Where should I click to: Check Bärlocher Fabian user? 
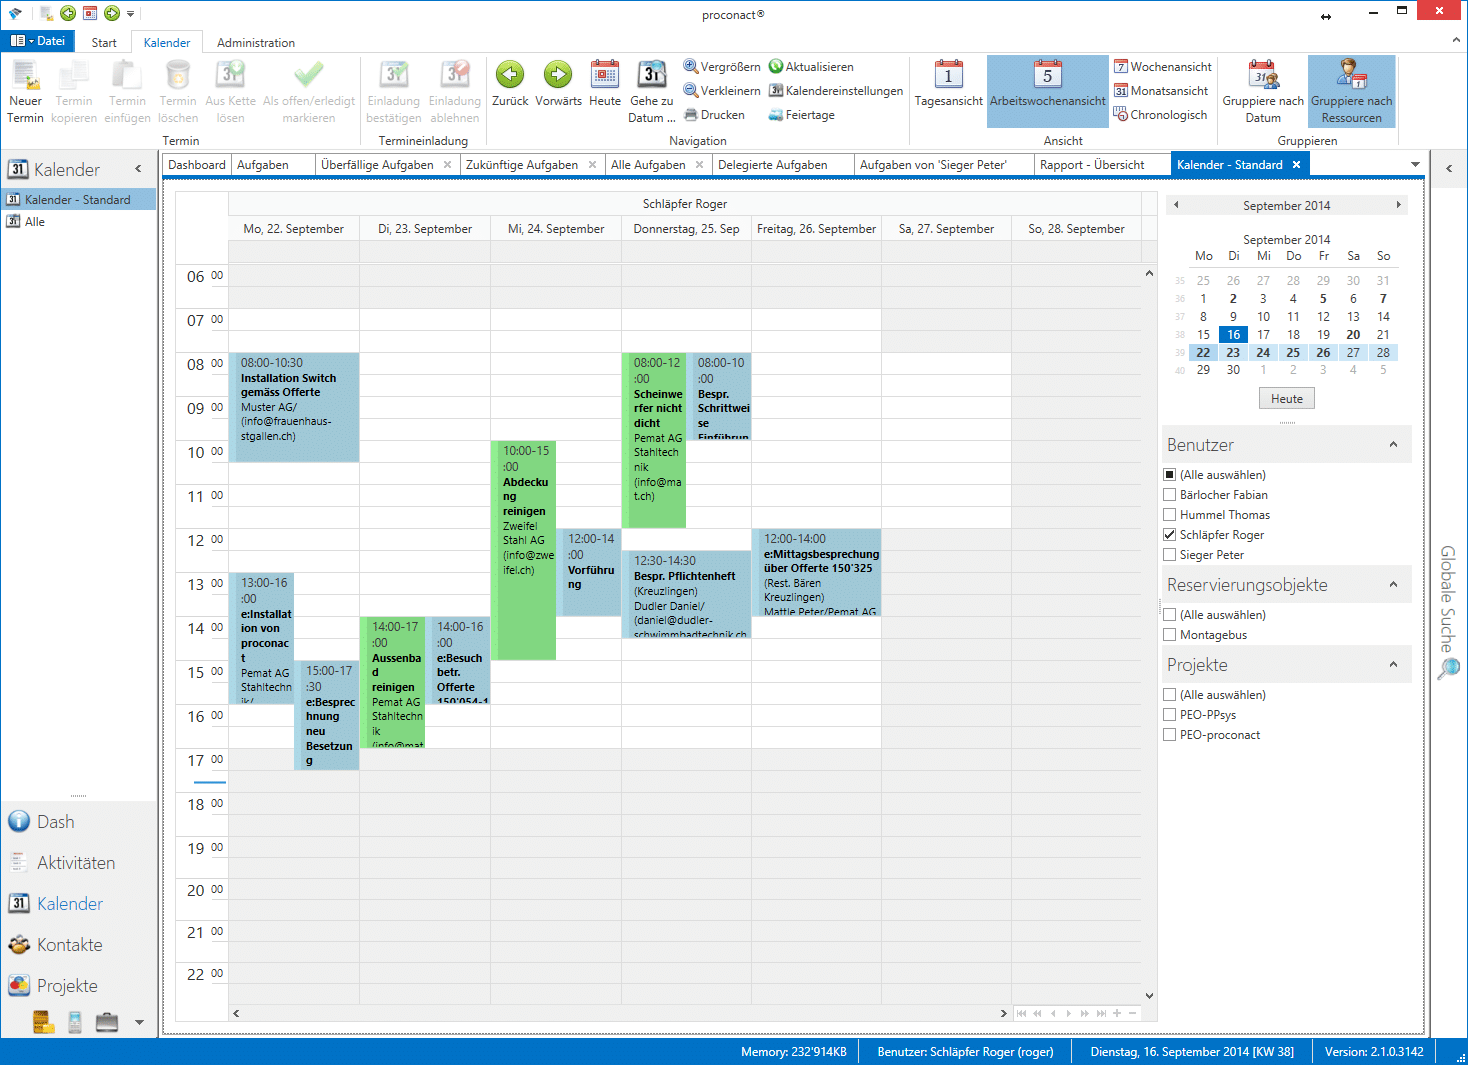(x=1169, y=495)
